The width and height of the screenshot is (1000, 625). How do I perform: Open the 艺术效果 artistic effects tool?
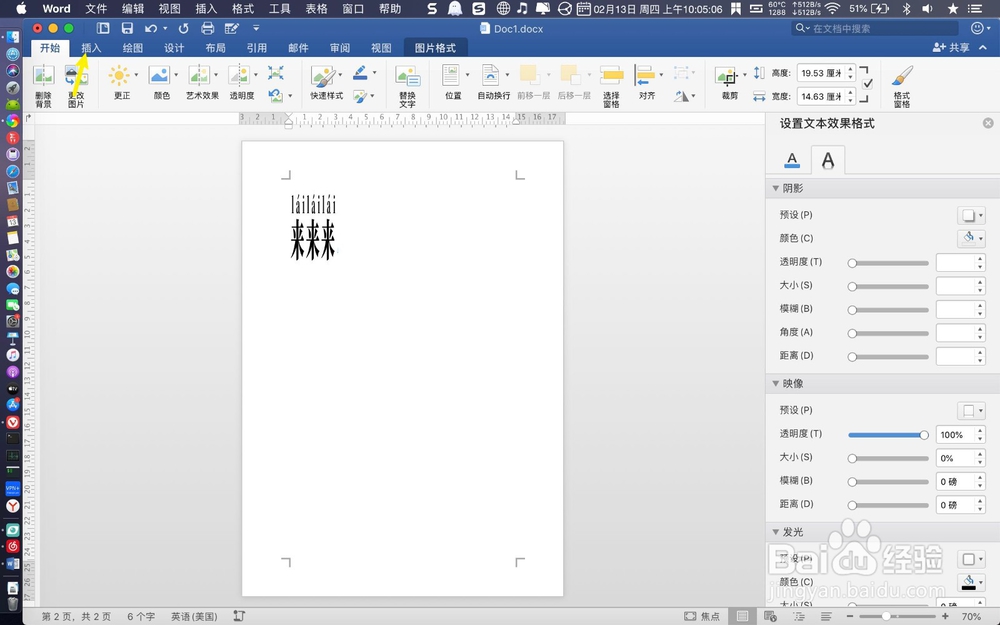click(202, 83)
